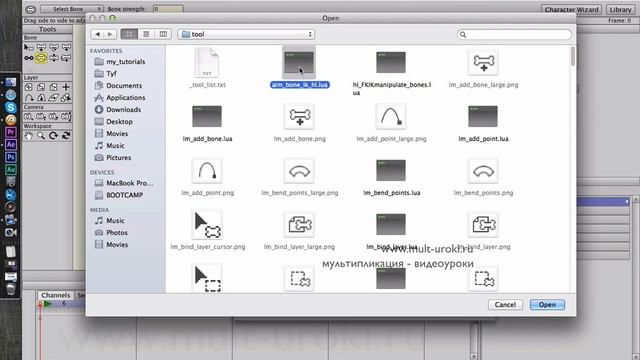Select lm_bend_points.png file
This screenshot has height=360, width=640.
(483, 176)
